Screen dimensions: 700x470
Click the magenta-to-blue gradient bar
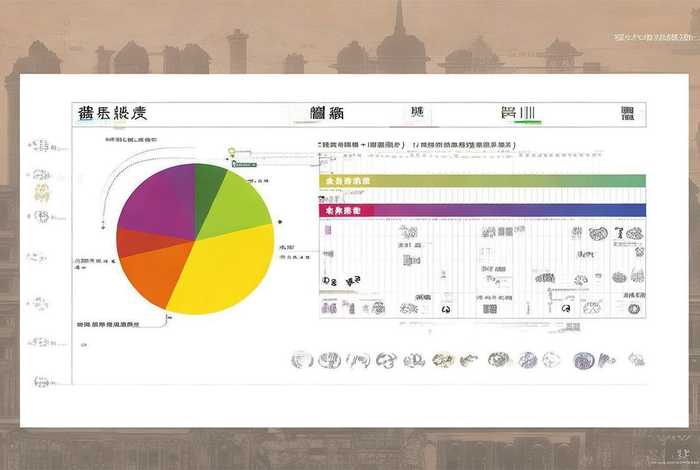[483, 210]
